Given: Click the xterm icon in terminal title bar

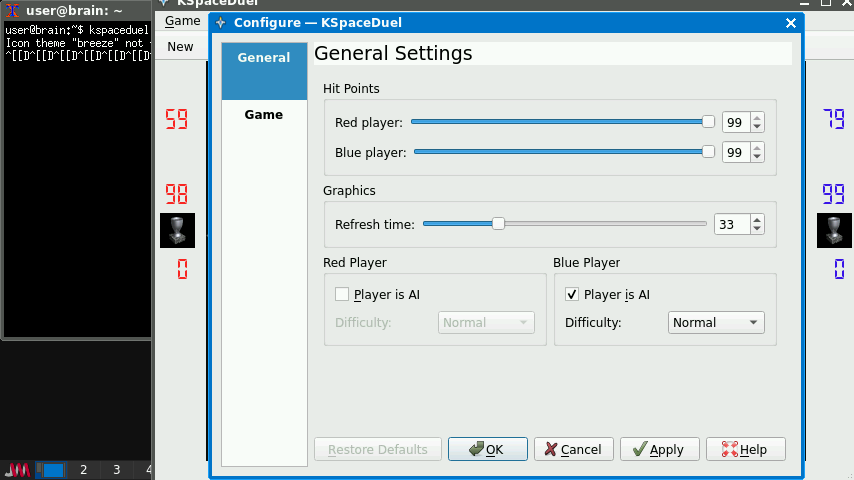Looking at the screenshot, I should click(13, 10).
